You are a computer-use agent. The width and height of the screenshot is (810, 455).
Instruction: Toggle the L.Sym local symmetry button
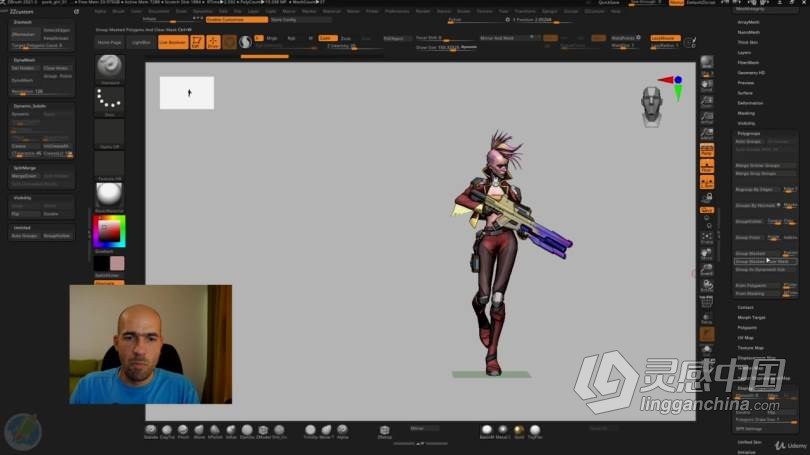(707, 182)
